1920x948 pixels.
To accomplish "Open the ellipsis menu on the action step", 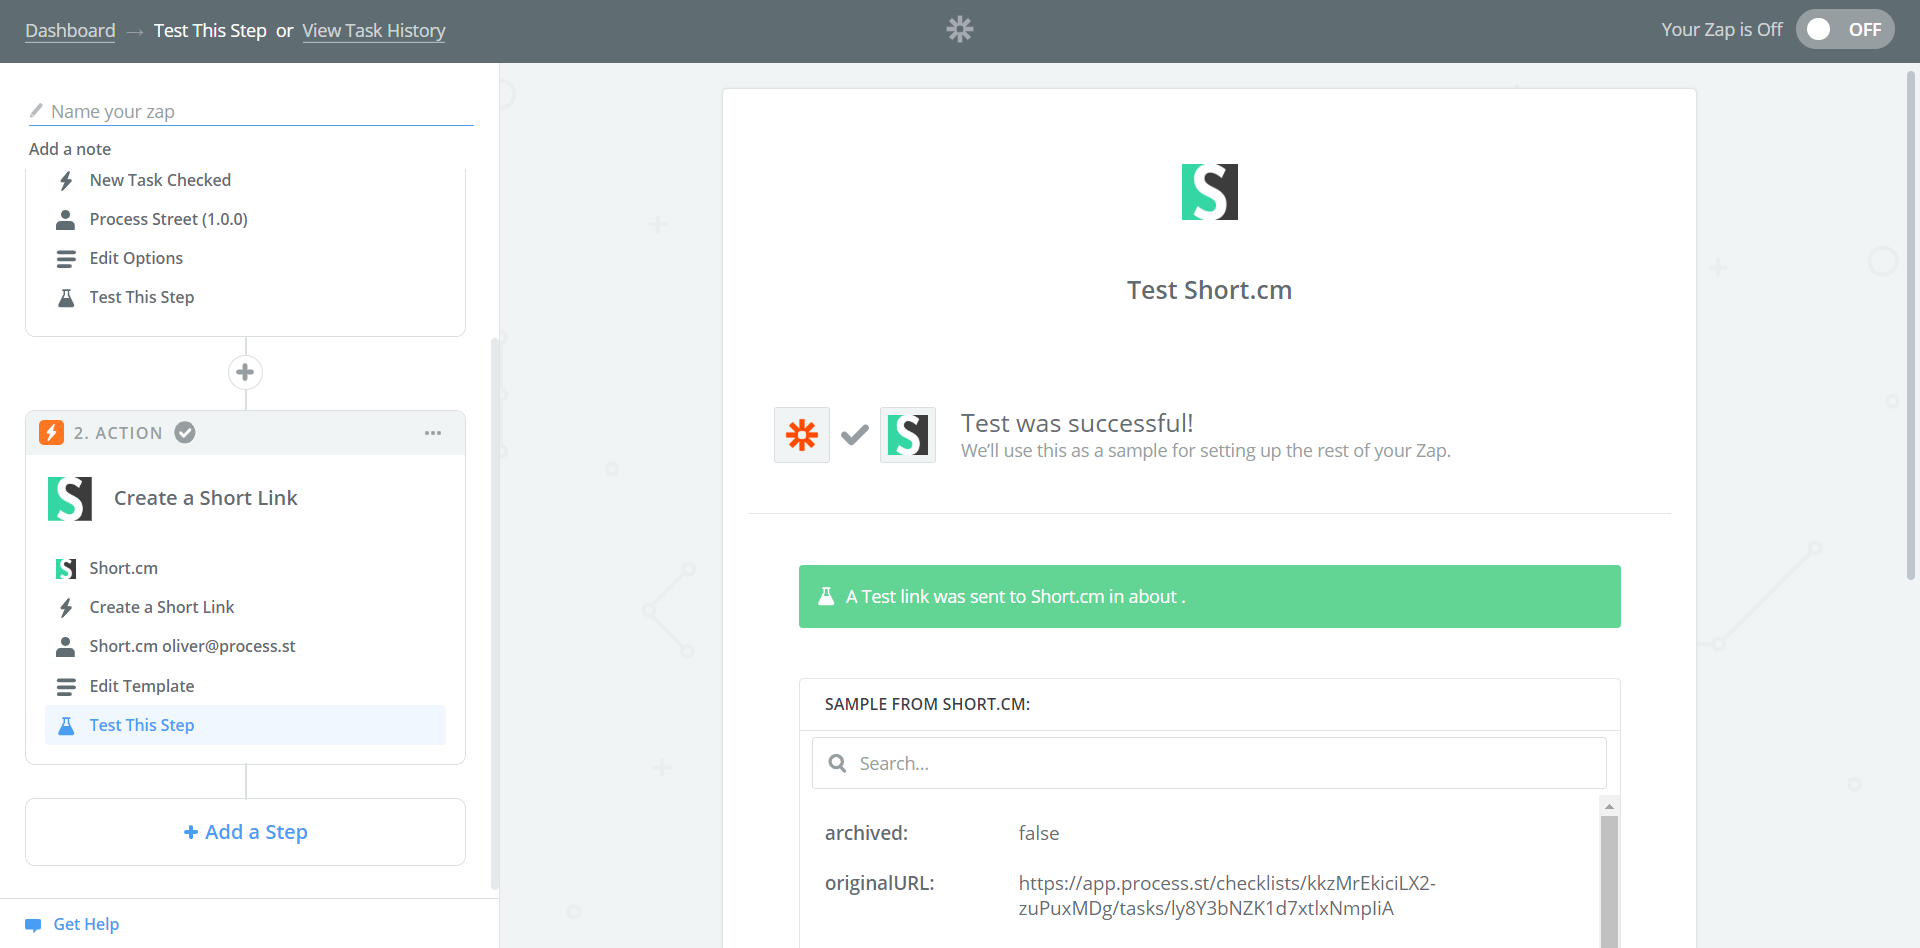I will click(433, 432).
